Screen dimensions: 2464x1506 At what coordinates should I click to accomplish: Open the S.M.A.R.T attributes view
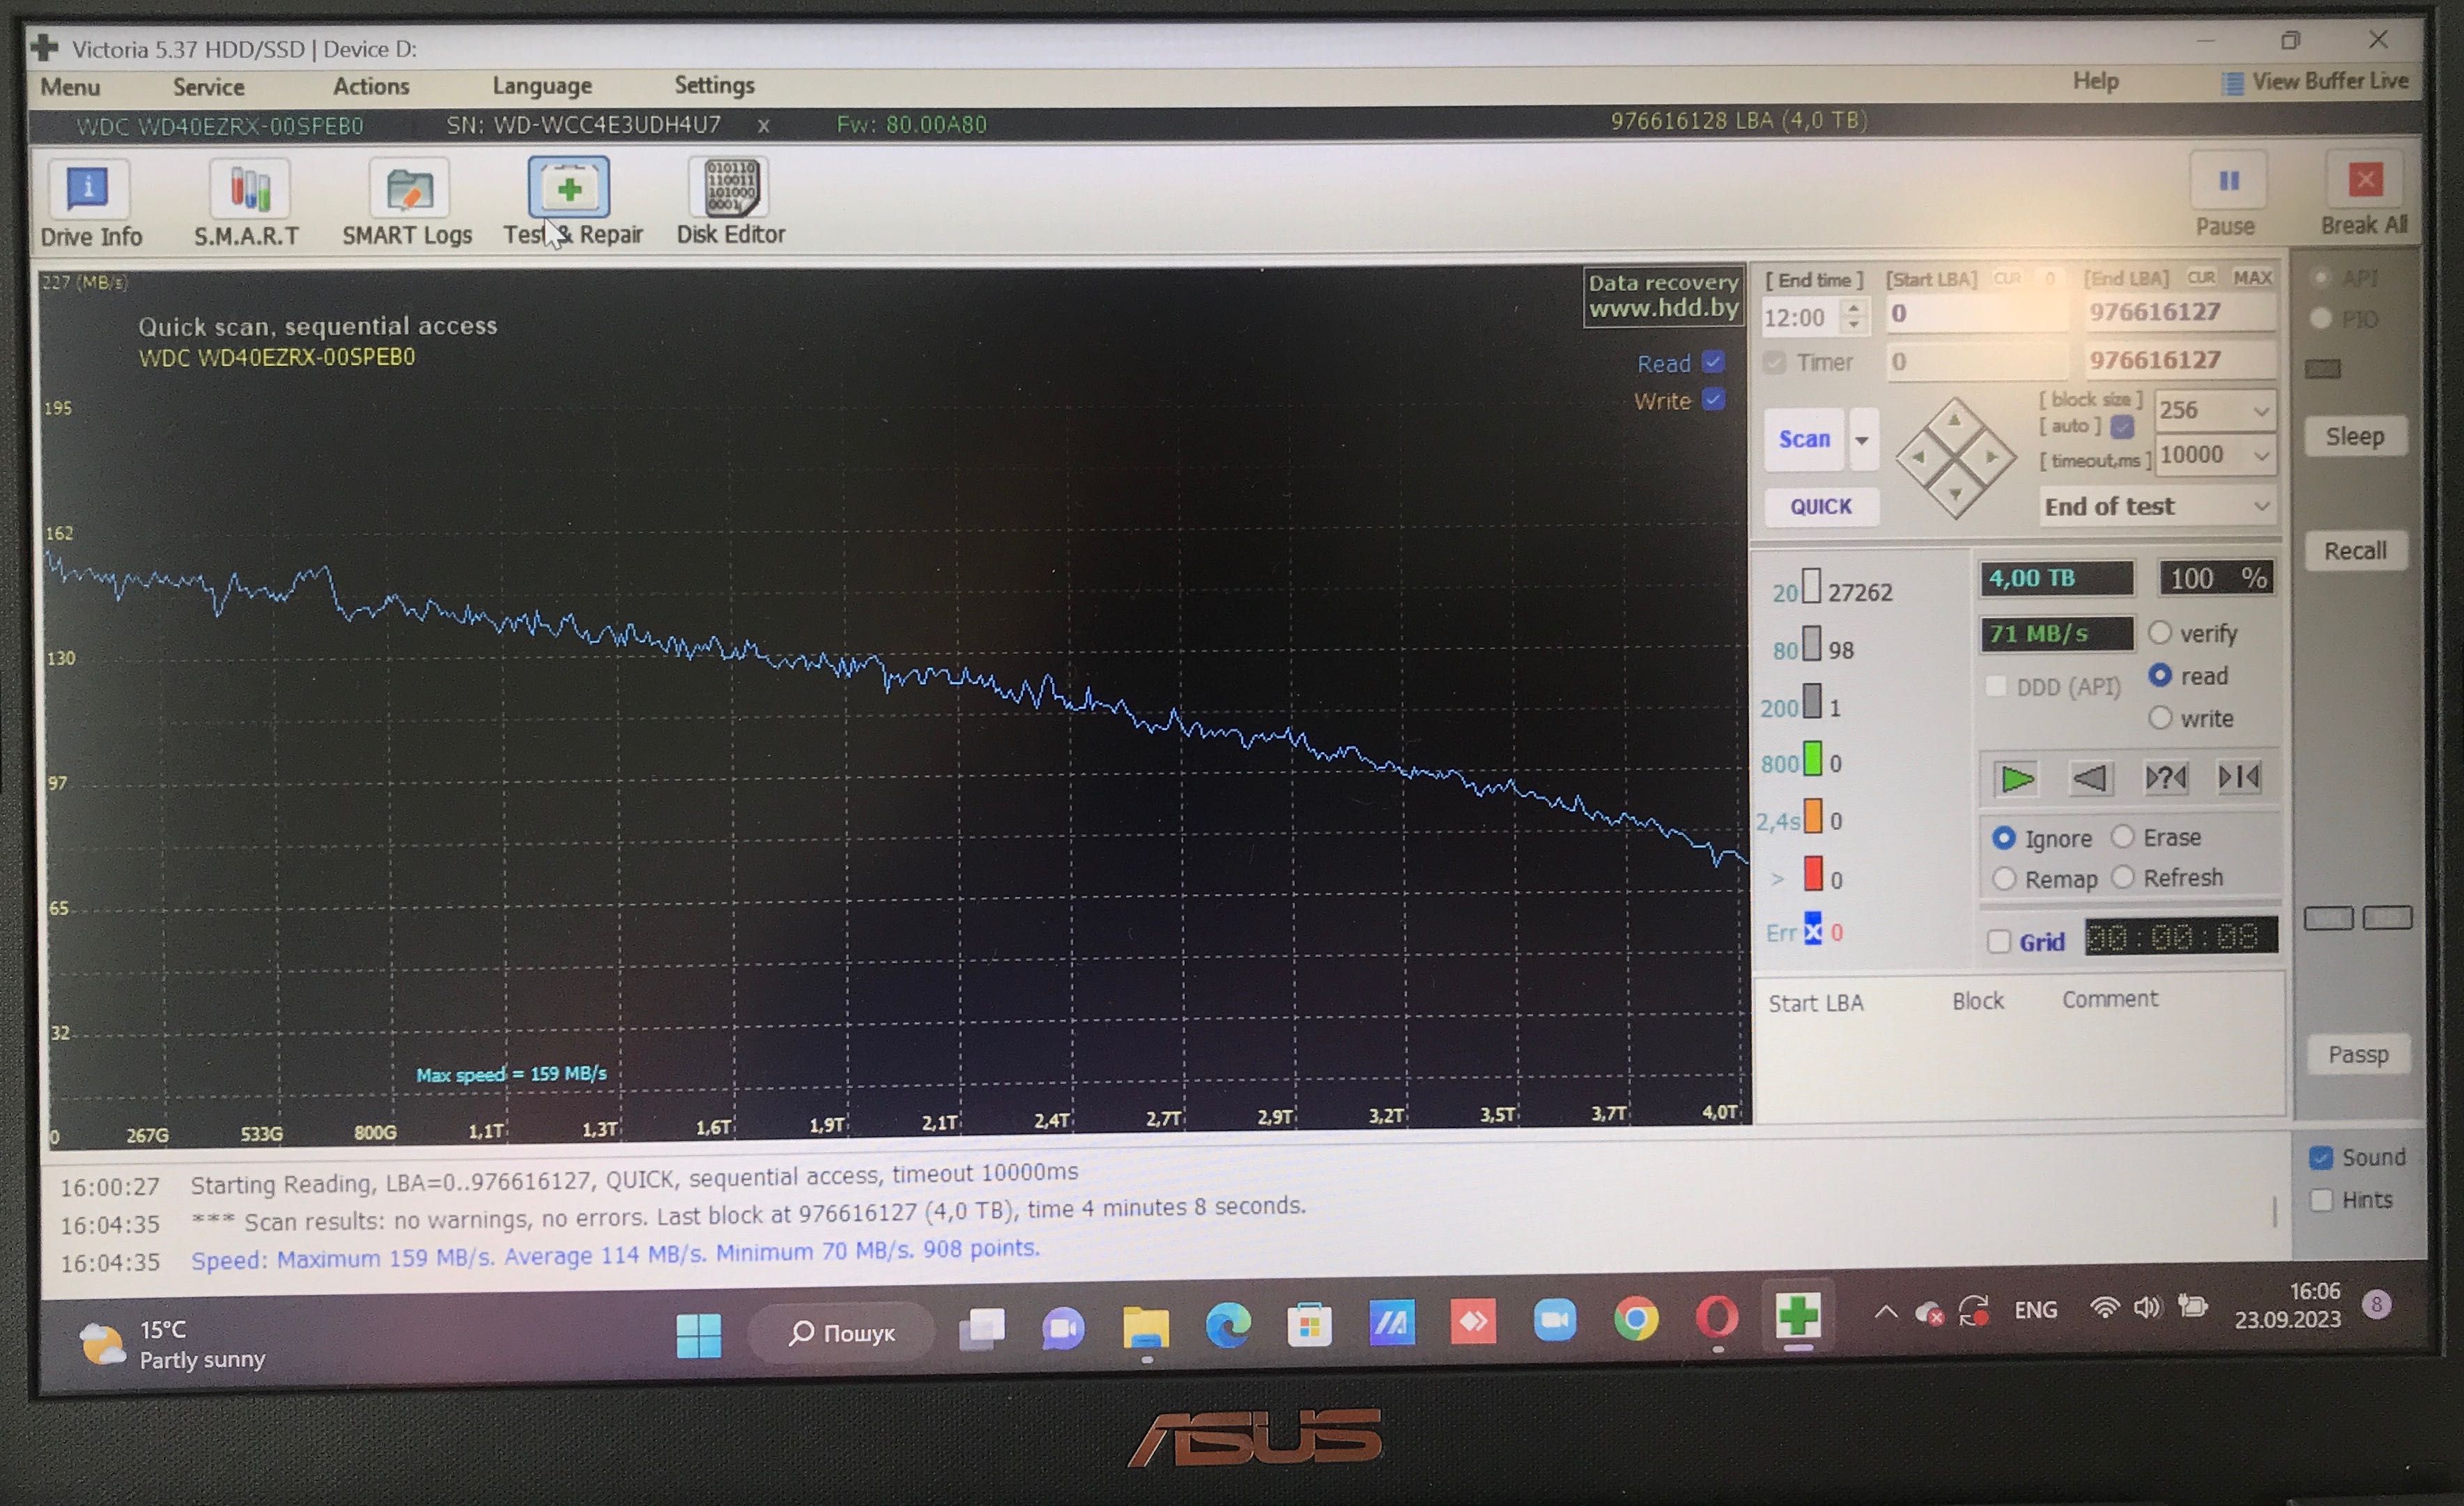pos(247,204)
